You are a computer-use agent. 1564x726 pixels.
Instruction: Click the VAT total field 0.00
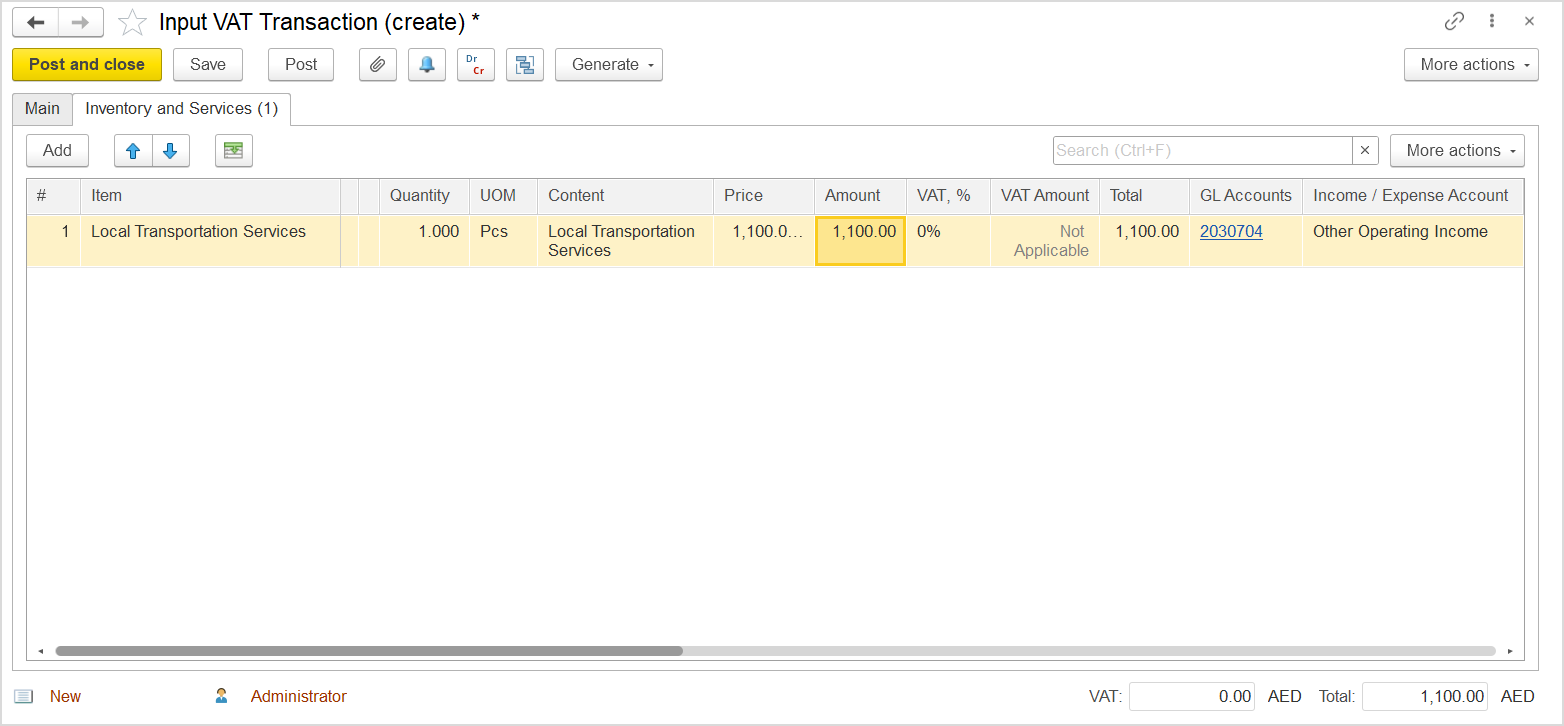[1192, 697]
